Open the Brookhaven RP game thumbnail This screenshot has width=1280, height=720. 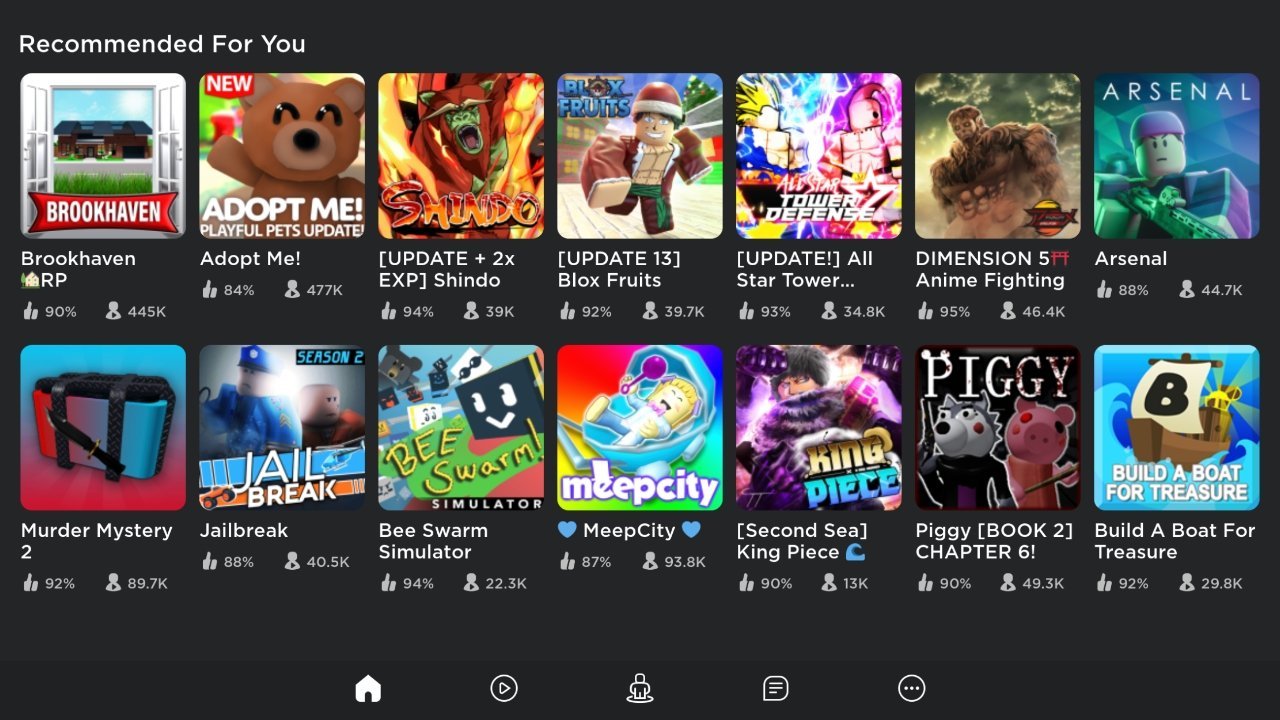coord(103,156)
